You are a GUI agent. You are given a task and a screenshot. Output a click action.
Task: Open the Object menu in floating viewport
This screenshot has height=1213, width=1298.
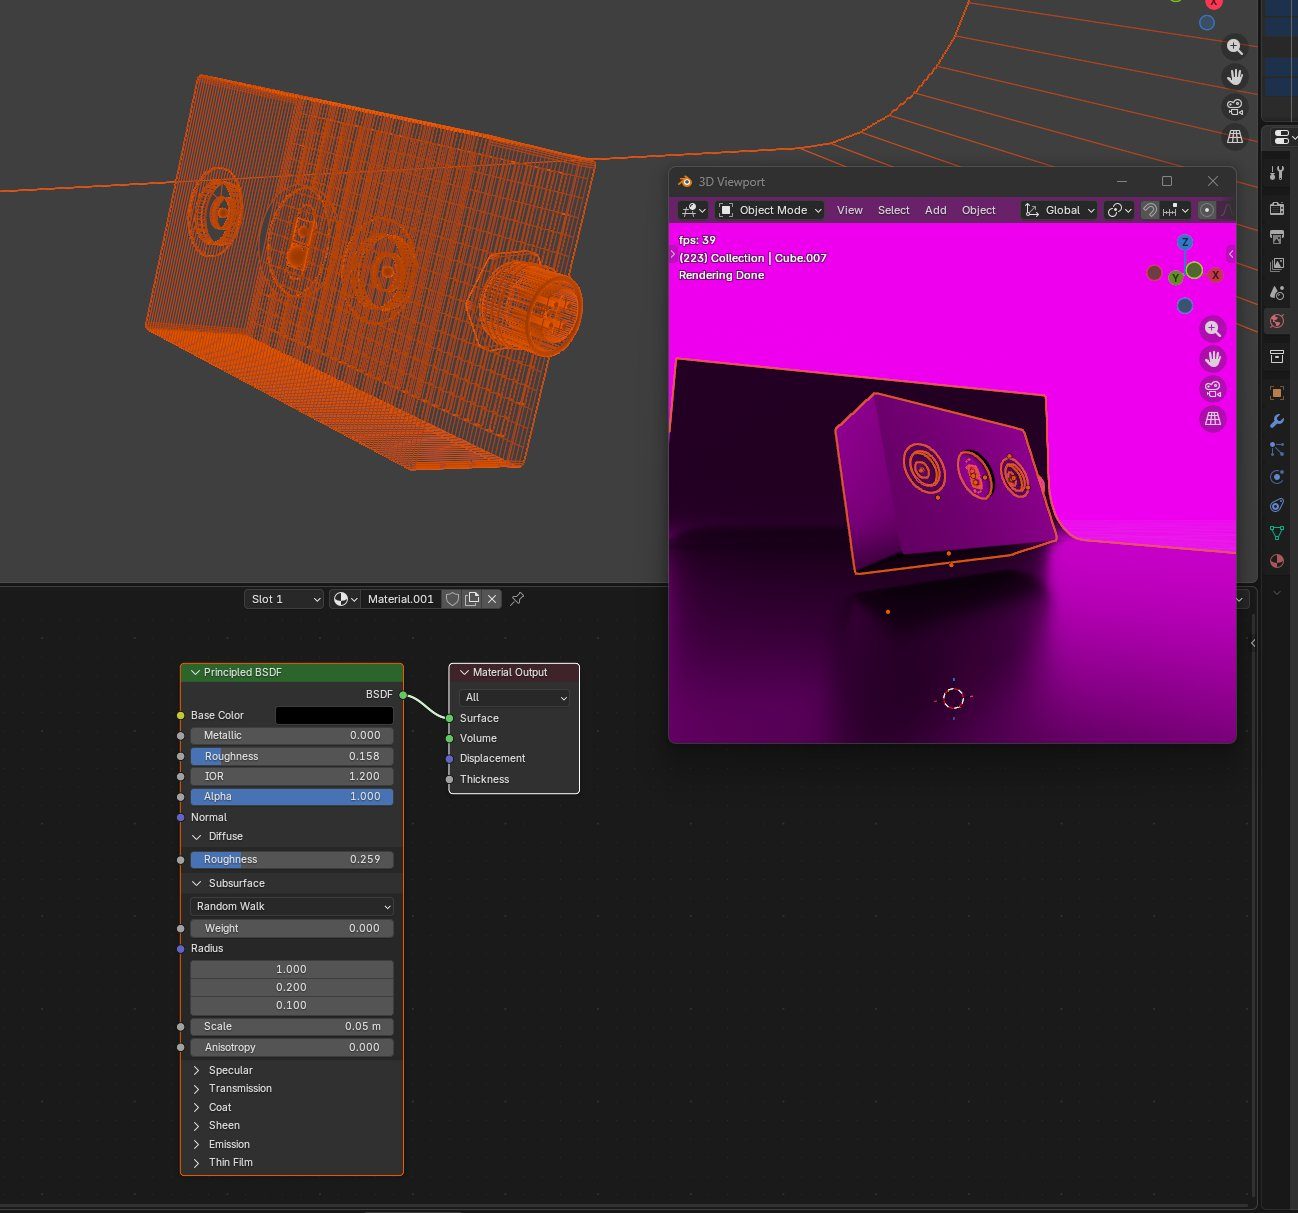coord(979,210)
